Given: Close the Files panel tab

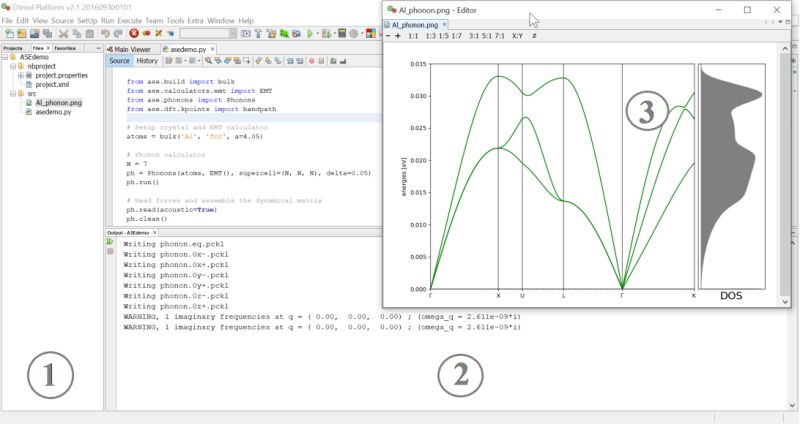Looking at the screenshot, I should 48,48.
